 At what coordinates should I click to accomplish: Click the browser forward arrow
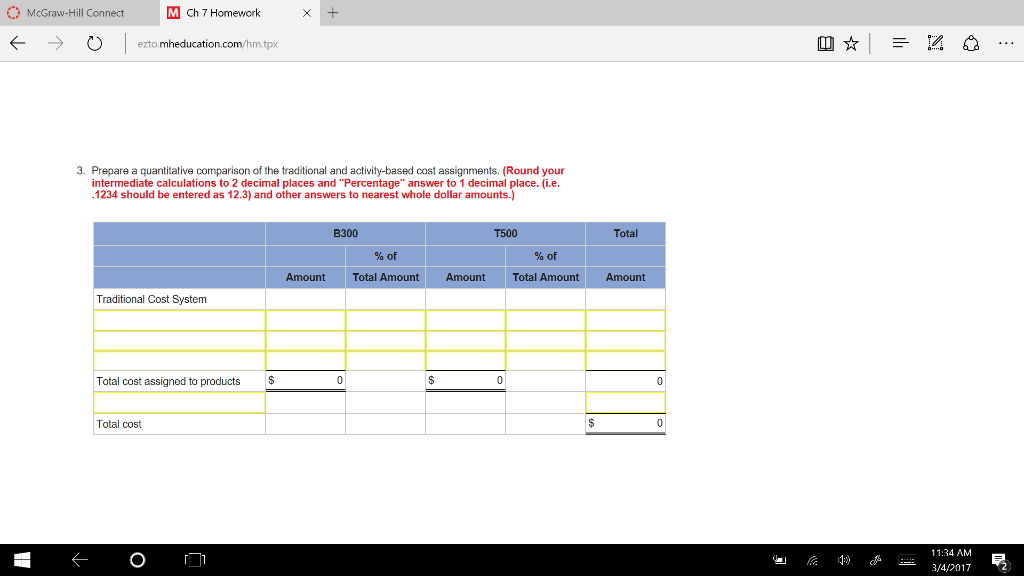click(x=56, y=44)
